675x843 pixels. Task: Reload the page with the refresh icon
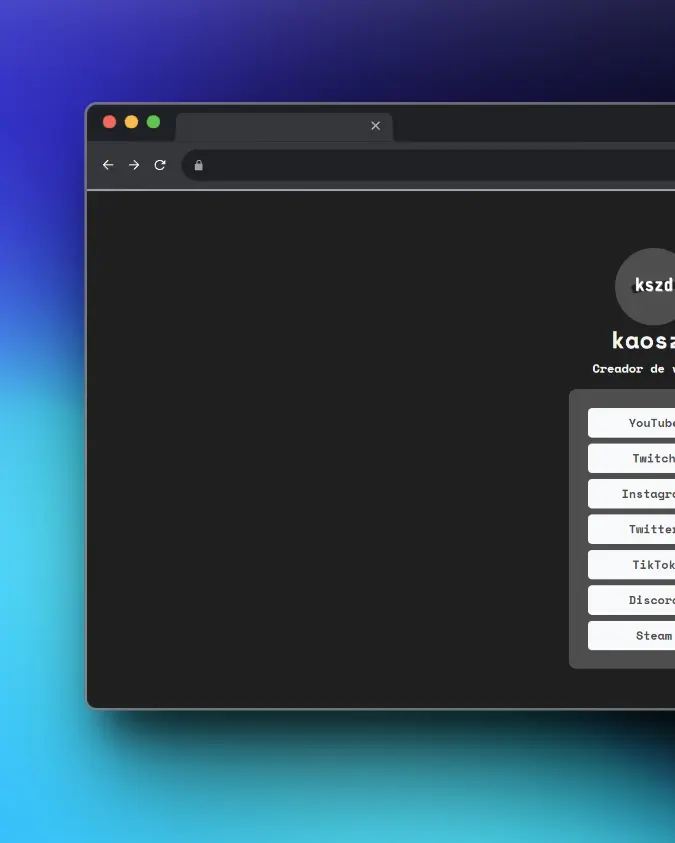(x=160, y=165)
